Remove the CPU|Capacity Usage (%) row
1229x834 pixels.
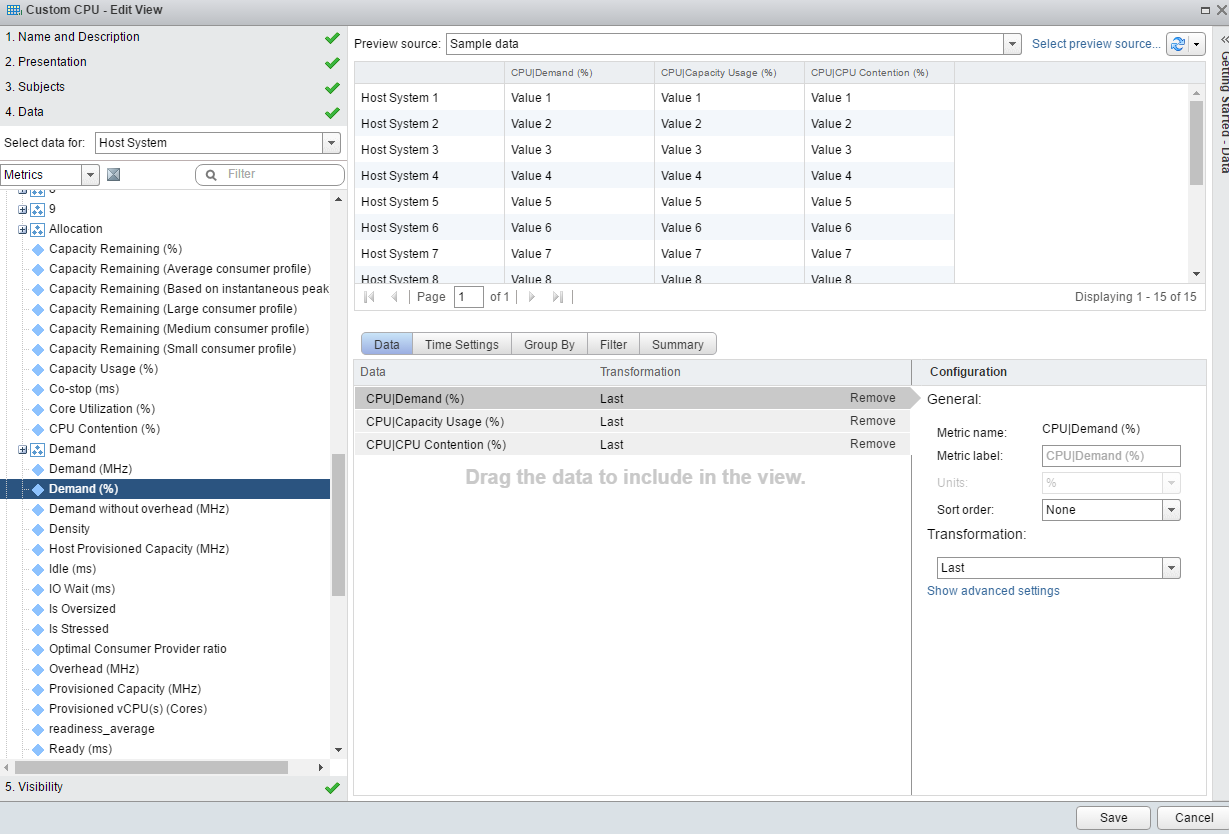tap(872, 421)
